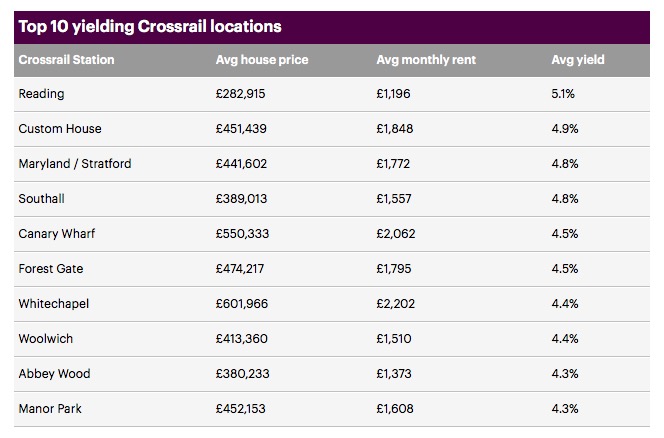Image resolution: width=664 pixels, height=438 pixels.
Task: Select the Abbey Wood station cell
Action: point(54,374)
